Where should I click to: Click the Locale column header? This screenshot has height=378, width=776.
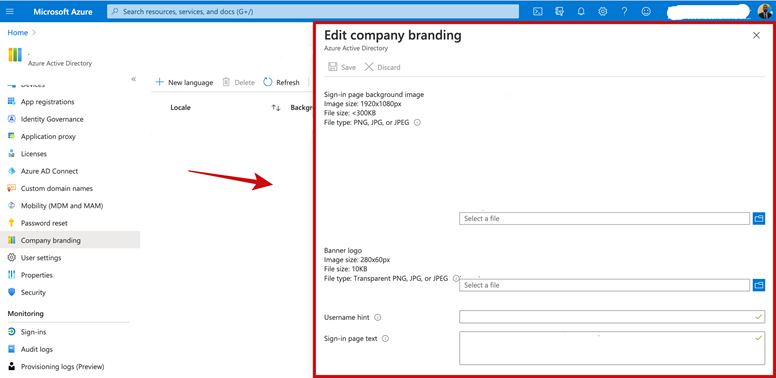tap(180, 107)
